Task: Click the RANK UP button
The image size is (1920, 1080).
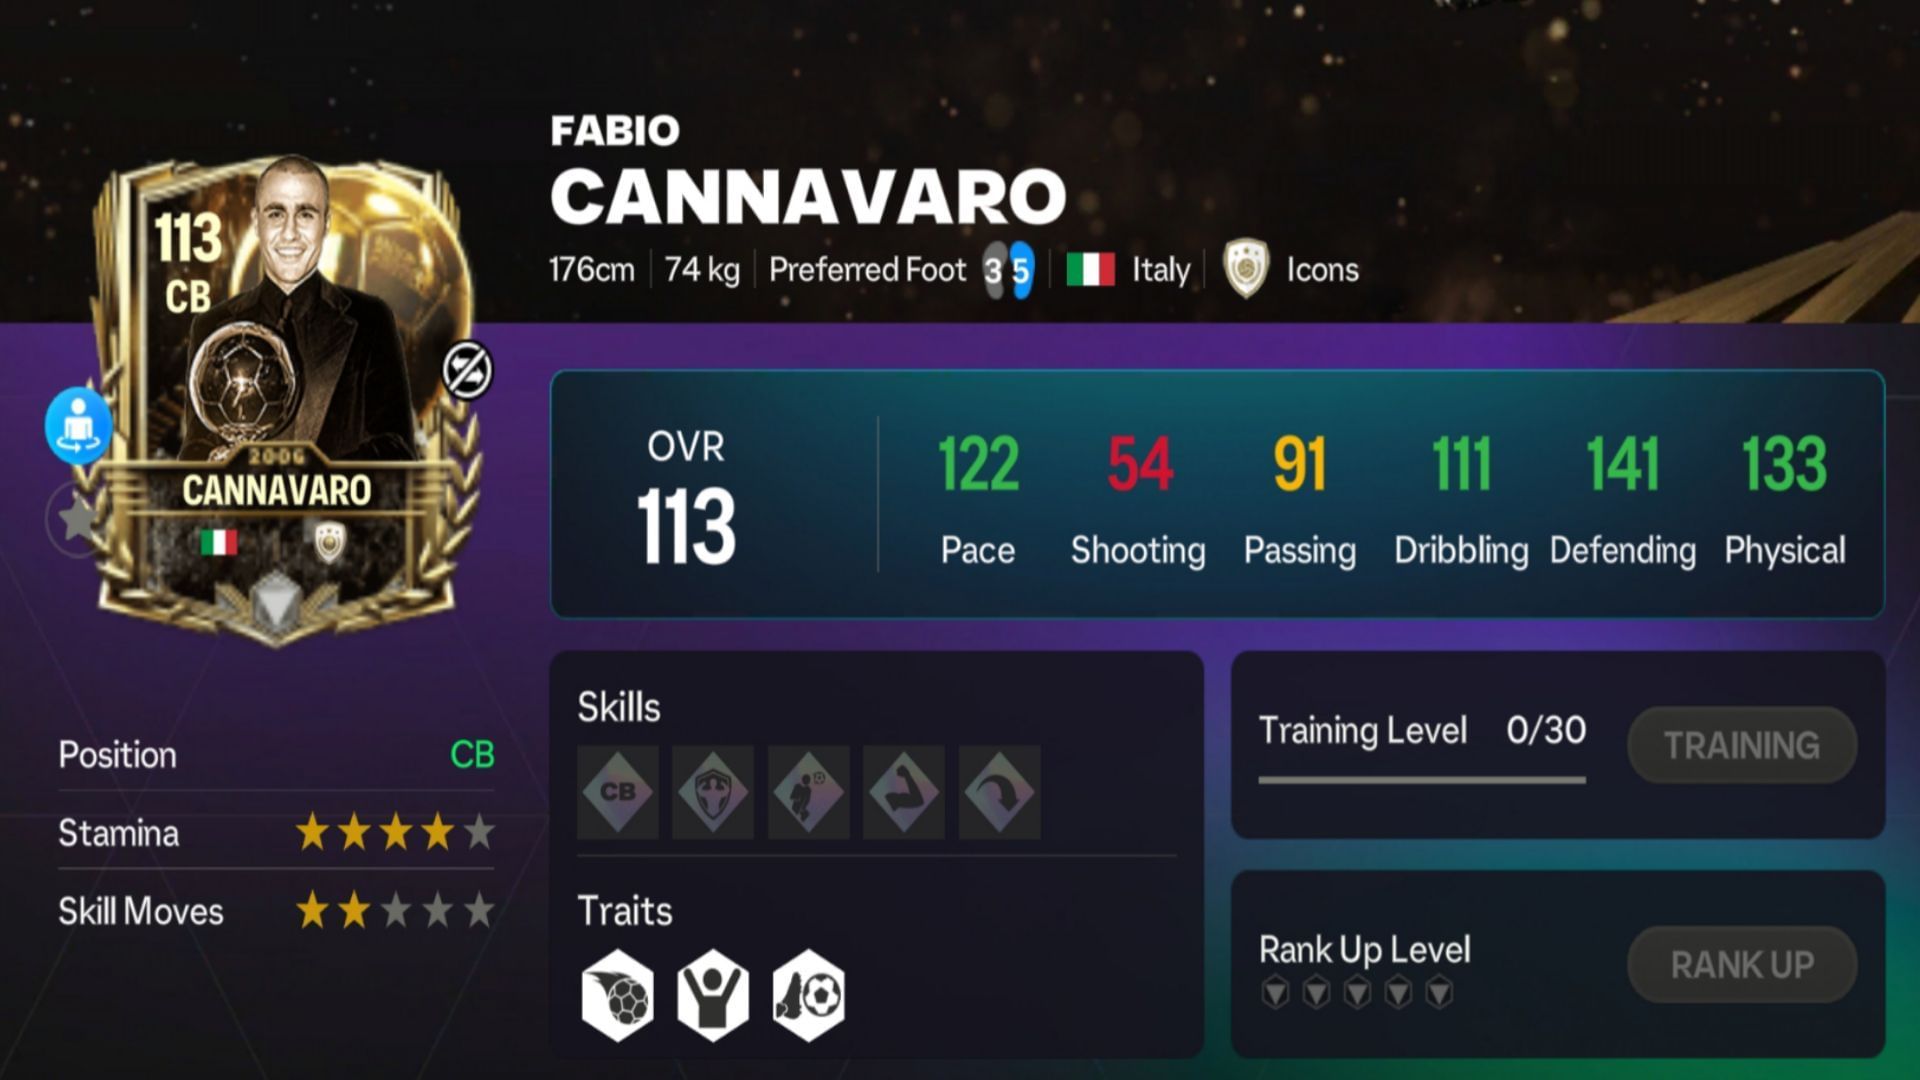Action: click(1742, 965)
